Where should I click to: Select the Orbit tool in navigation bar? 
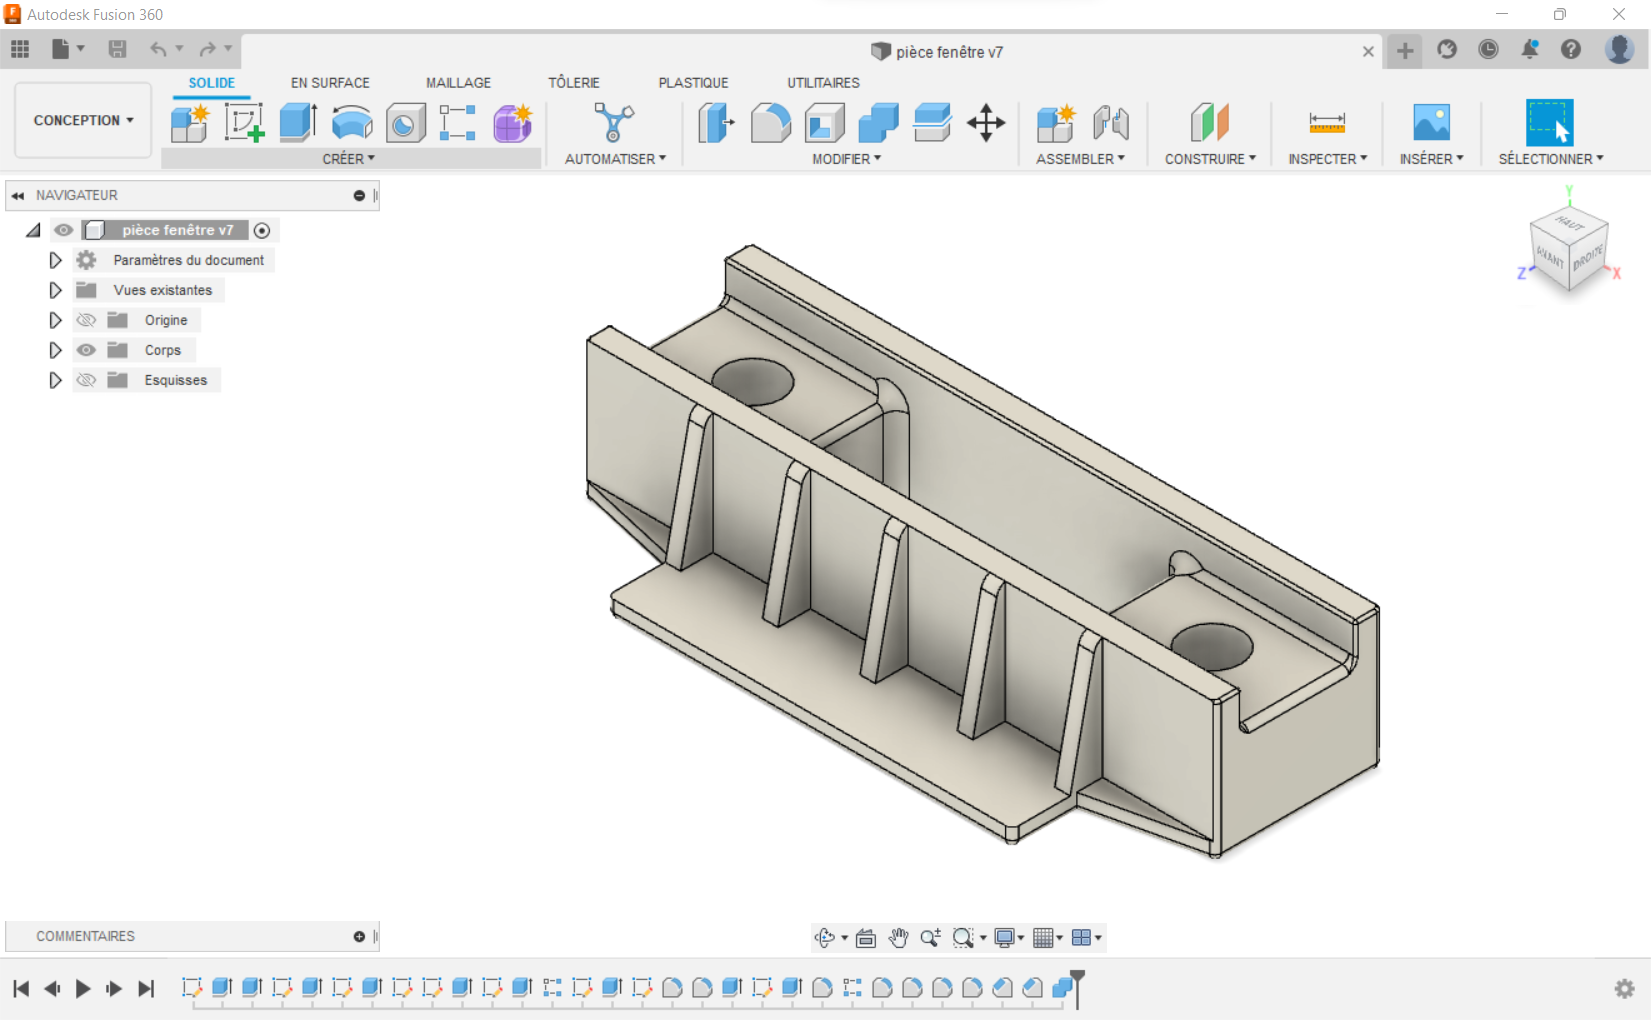pyautogui.click(x=824, y=938)
